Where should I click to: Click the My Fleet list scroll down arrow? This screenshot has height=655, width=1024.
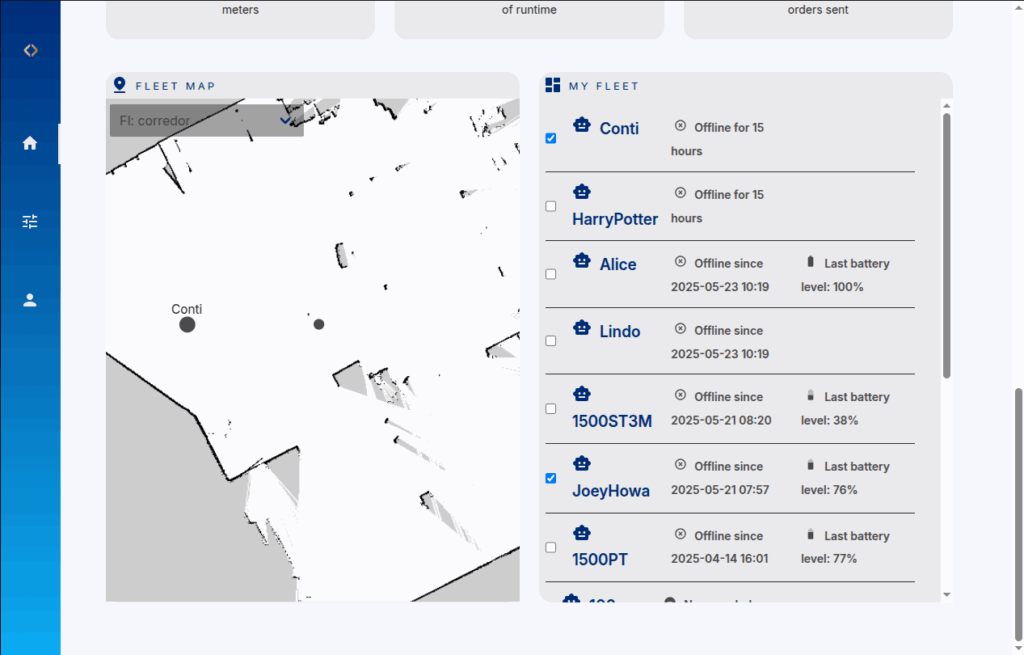point(947,595)
